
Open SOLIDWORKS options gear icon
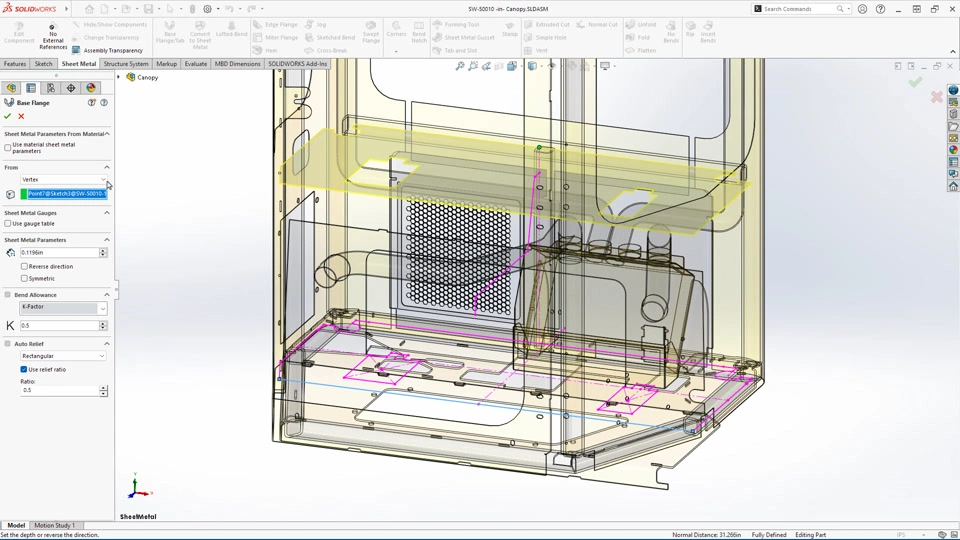click(207, 9)
